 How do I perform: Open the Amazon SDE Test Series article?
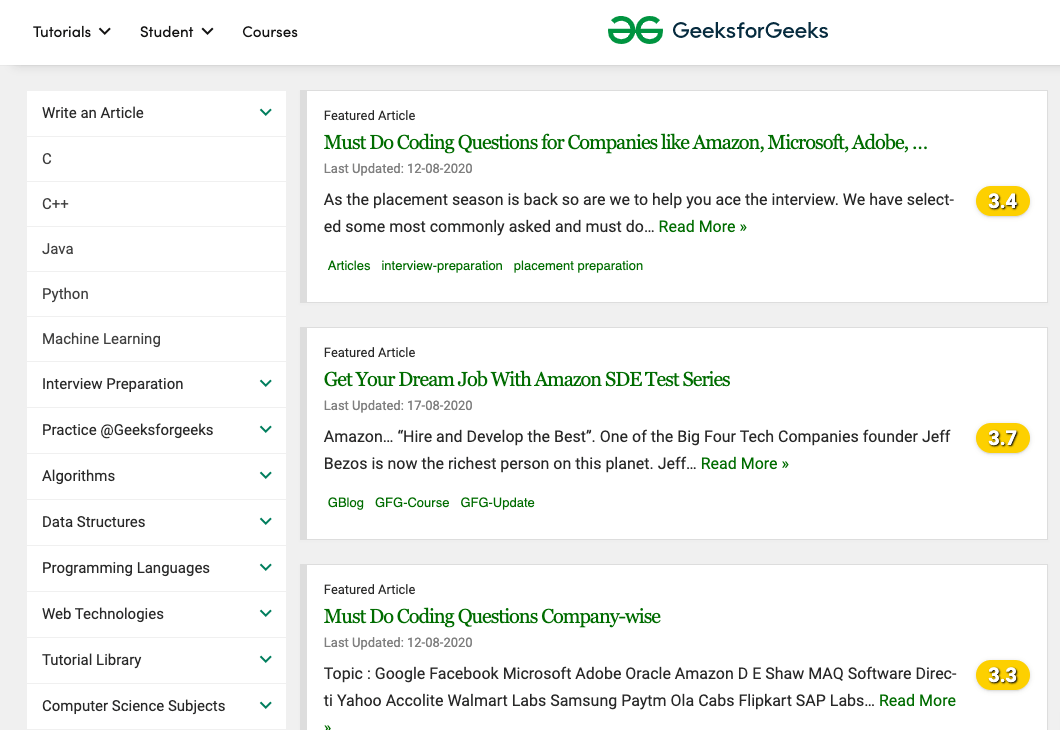click(x=526, y=380)
